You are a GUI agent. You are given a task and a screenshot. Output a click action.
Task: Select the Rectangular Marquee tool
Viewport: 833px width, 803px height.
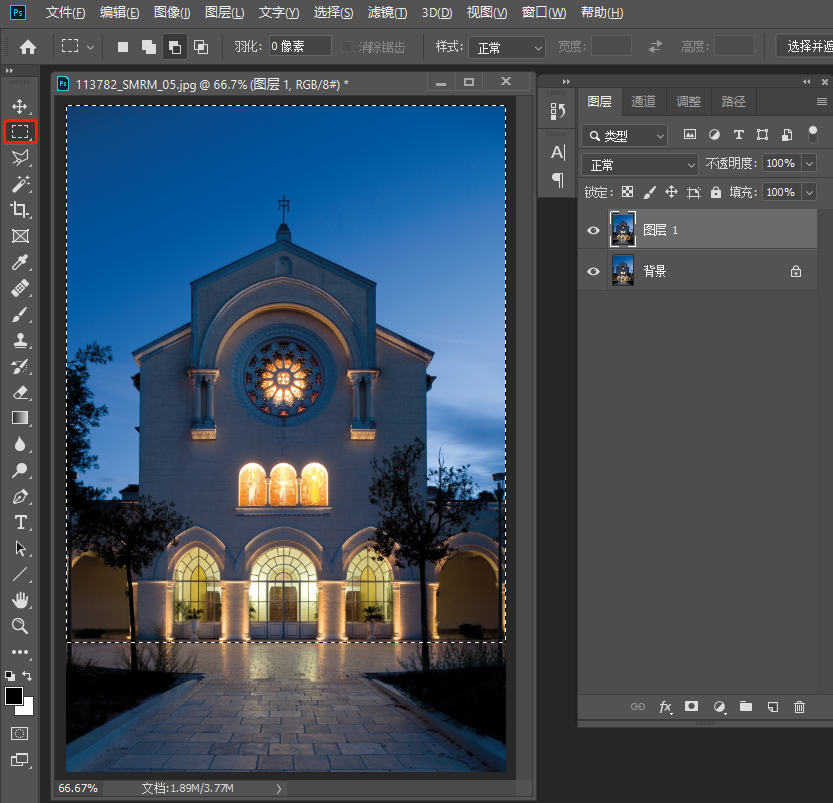pos(20,132)
